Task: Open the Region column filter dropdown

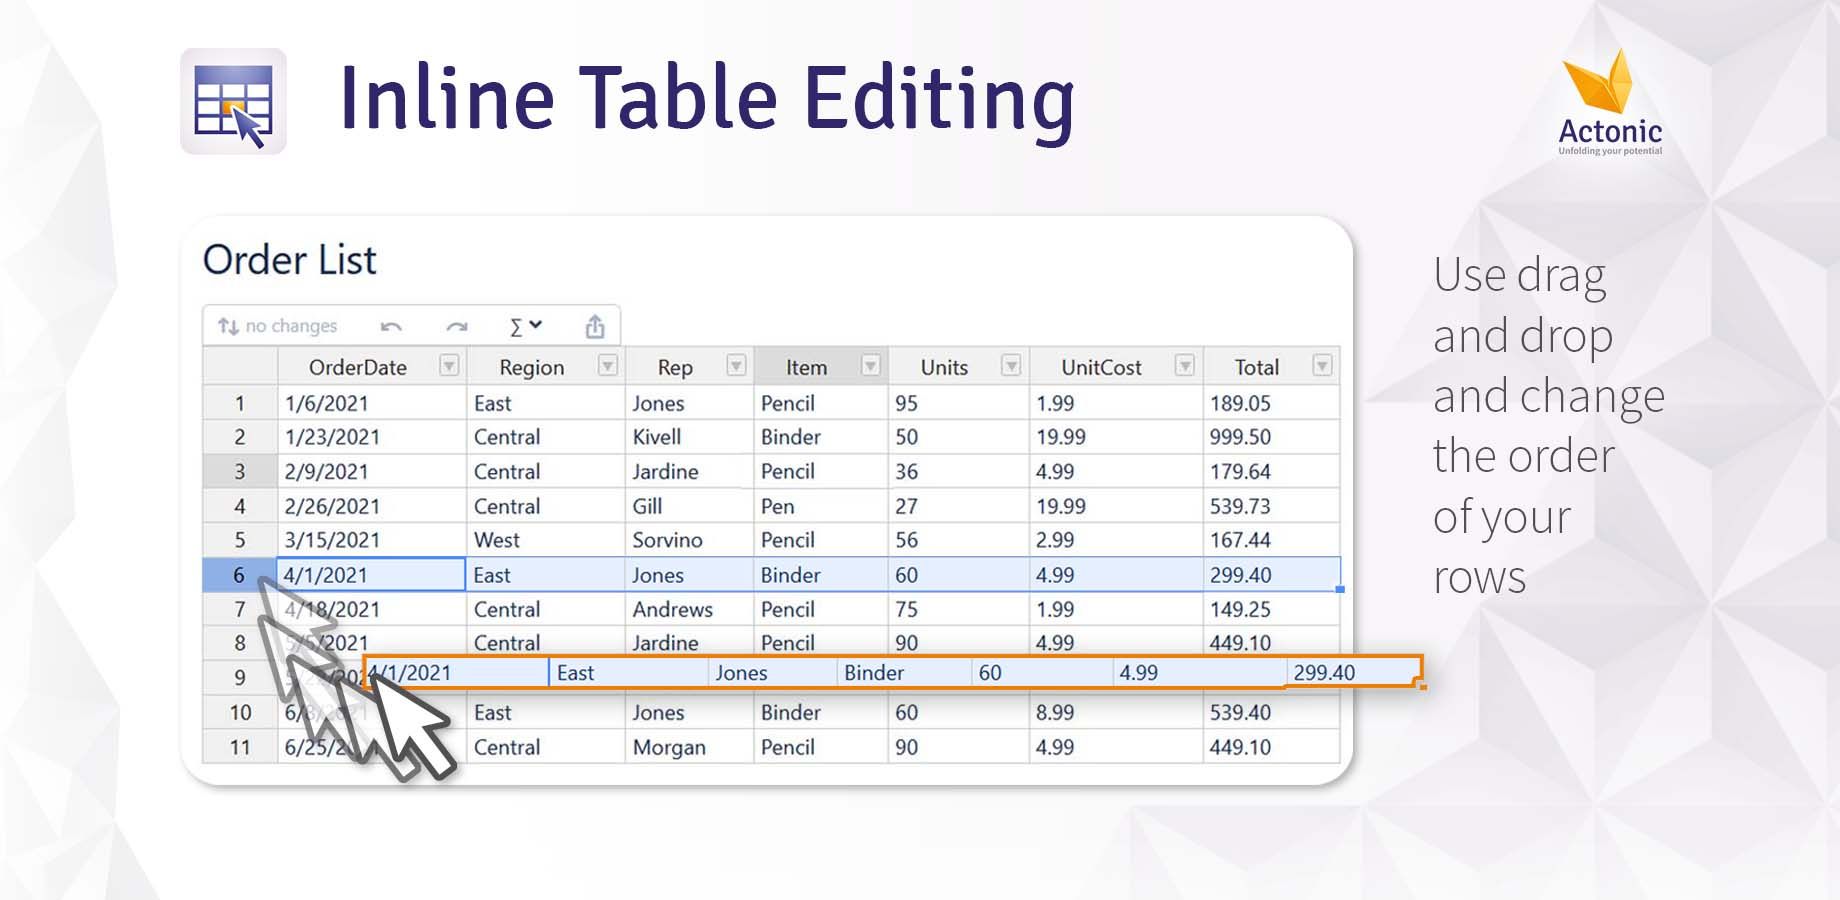Action: coord(607,366)
